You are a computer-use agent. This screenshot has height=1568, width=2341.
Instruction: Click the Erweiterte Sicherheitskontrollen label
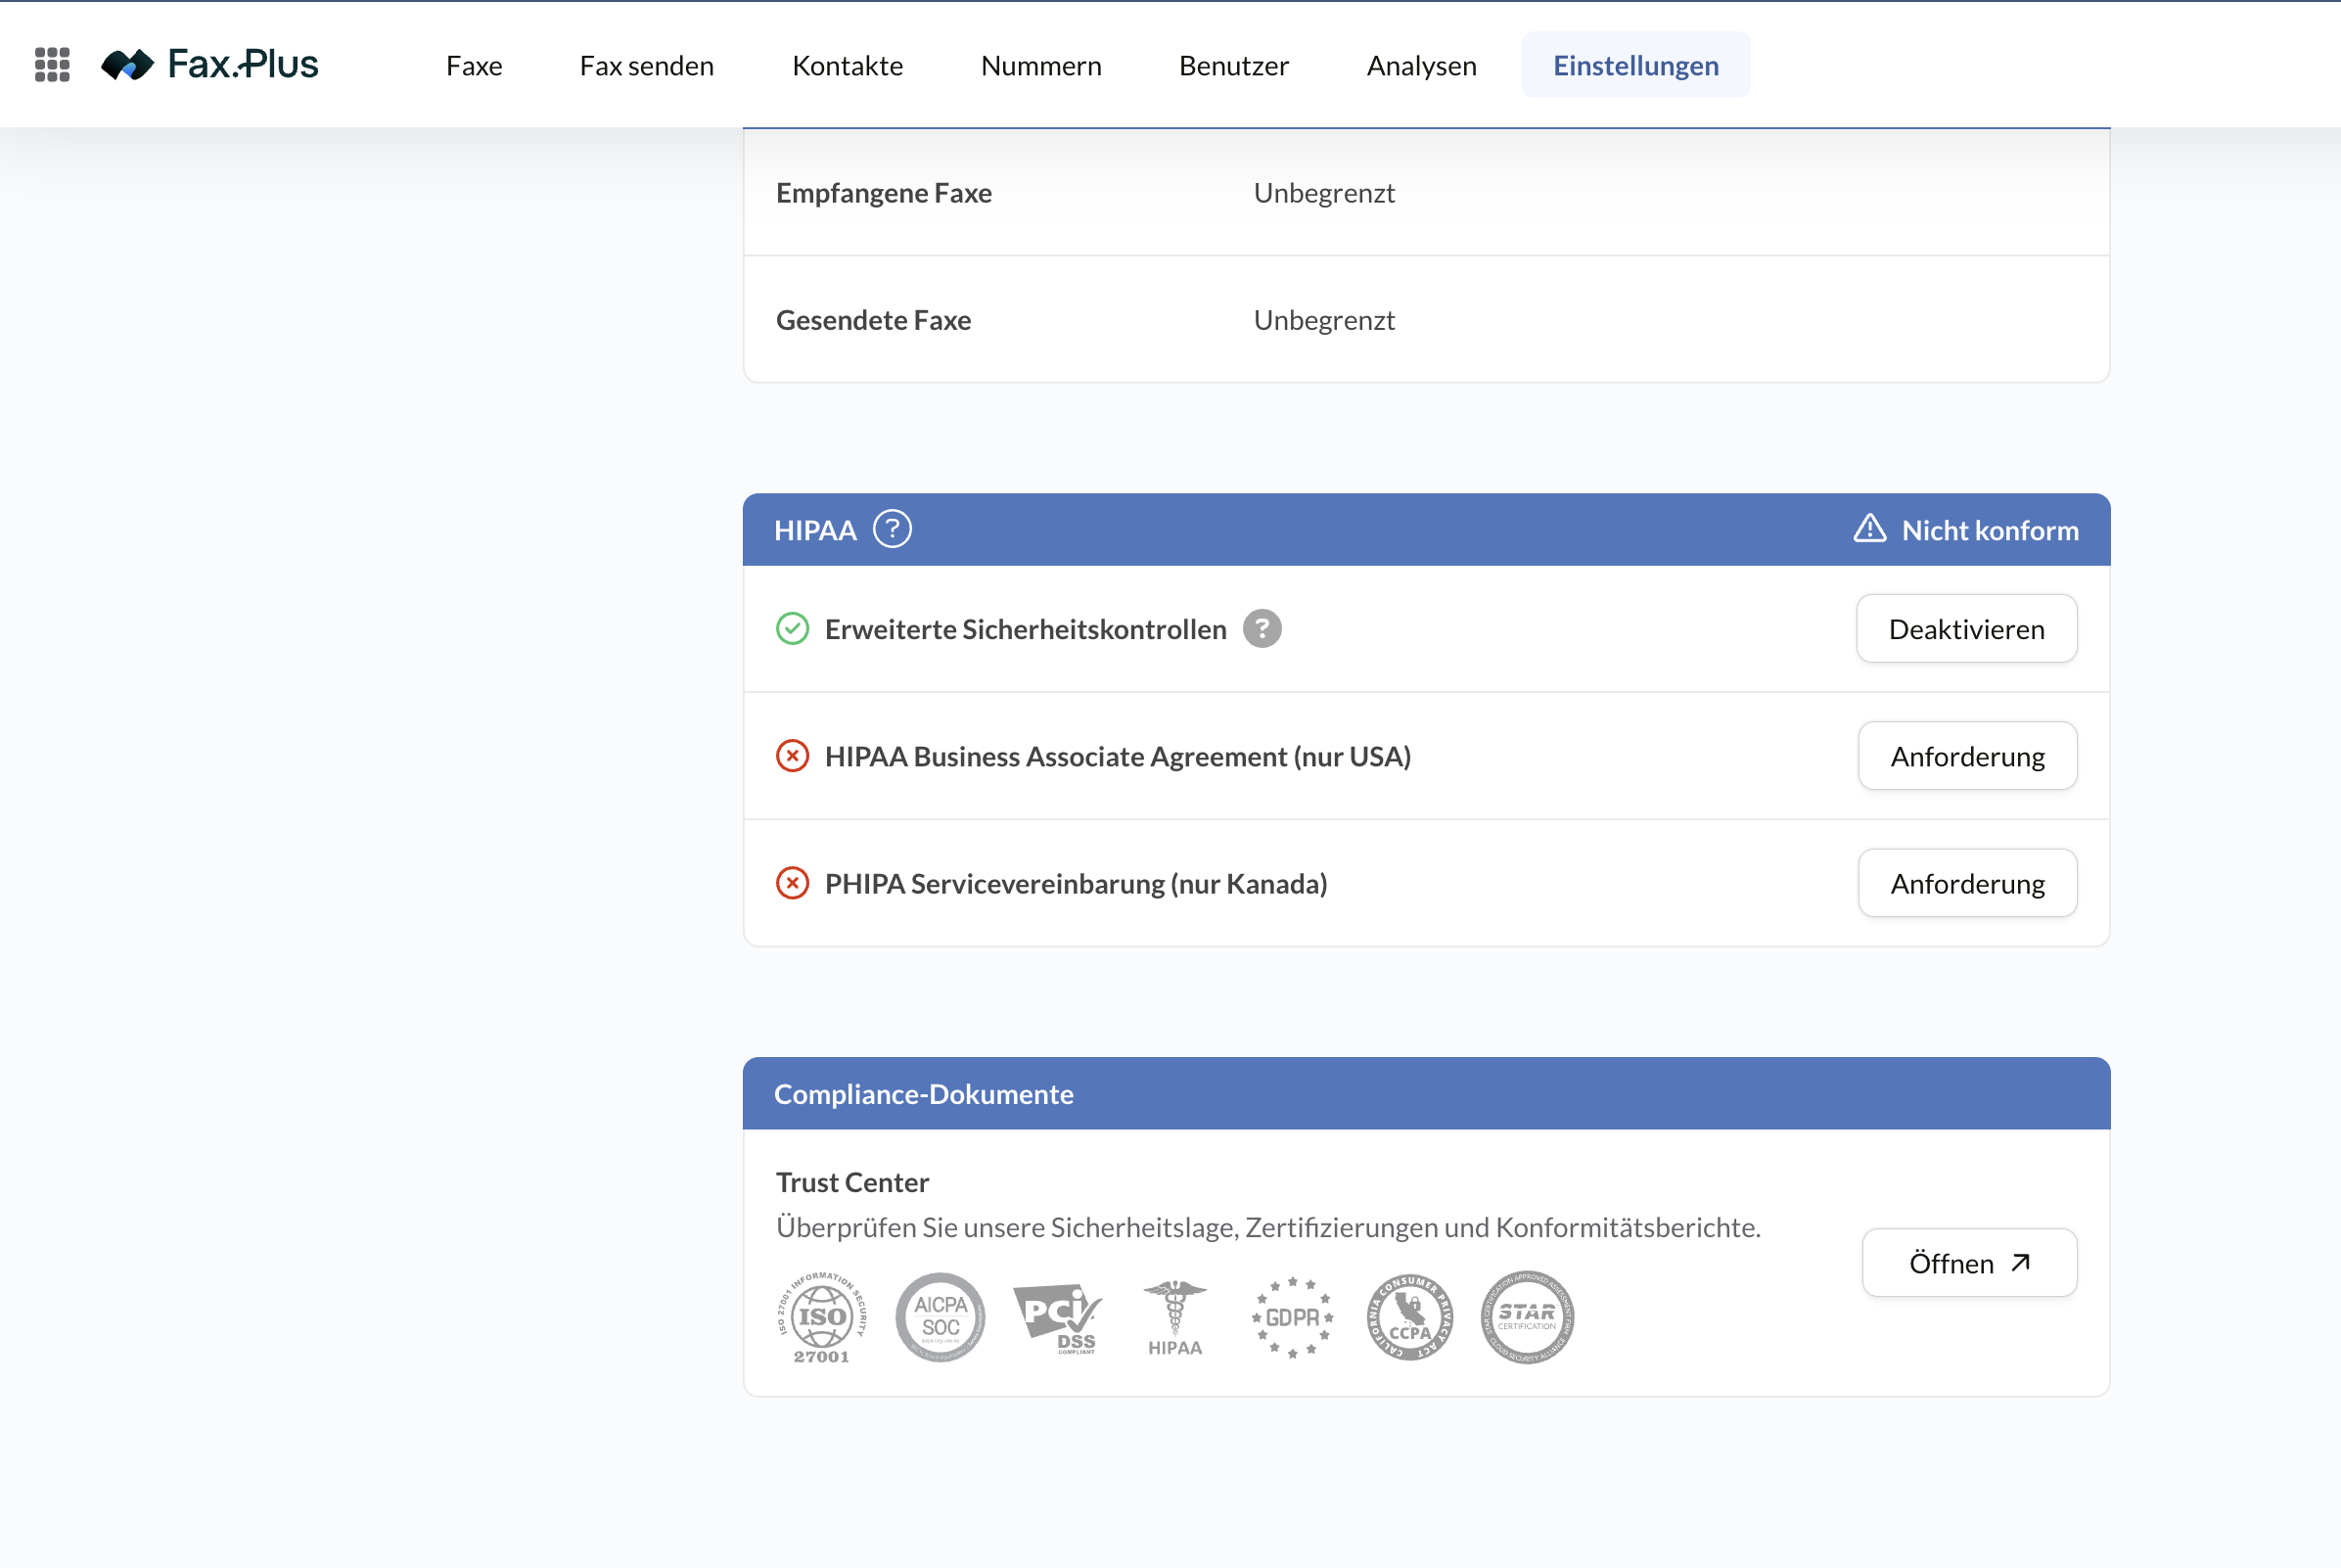click(x=1025, y=629)
